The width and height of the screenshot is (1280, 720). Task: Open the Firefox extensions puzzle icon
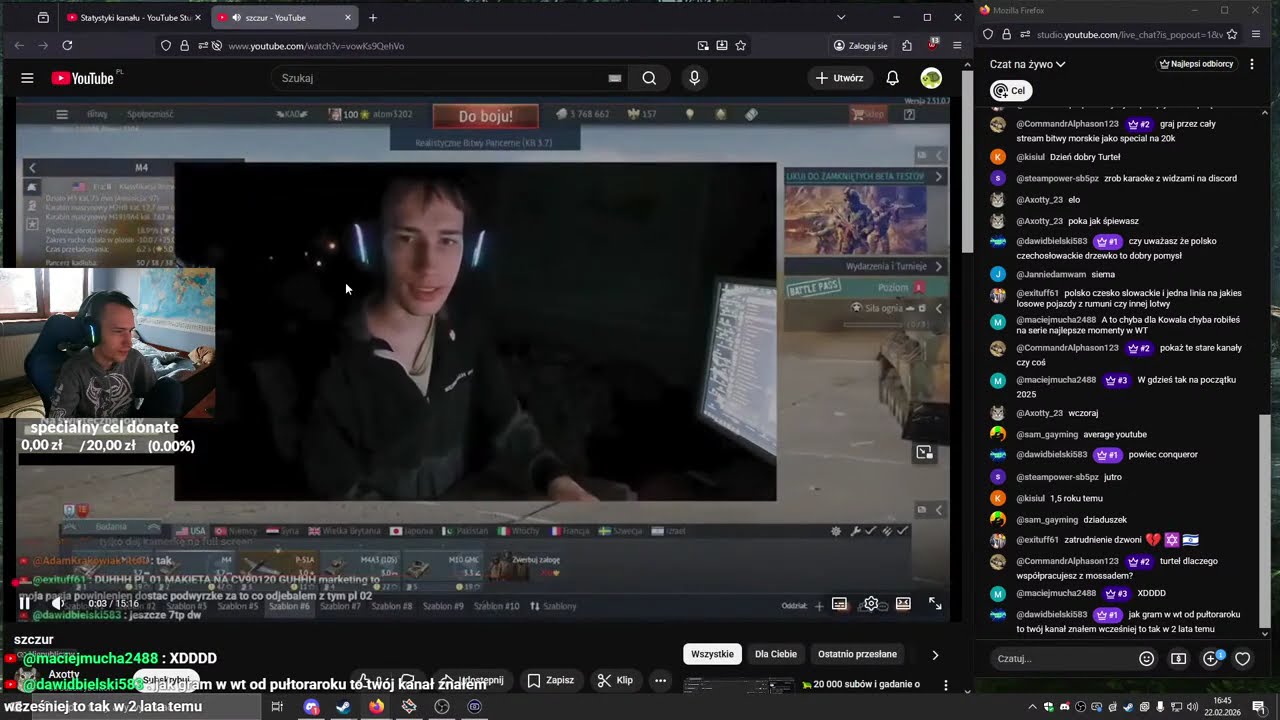pyautogui.click(x=907, y=45)
